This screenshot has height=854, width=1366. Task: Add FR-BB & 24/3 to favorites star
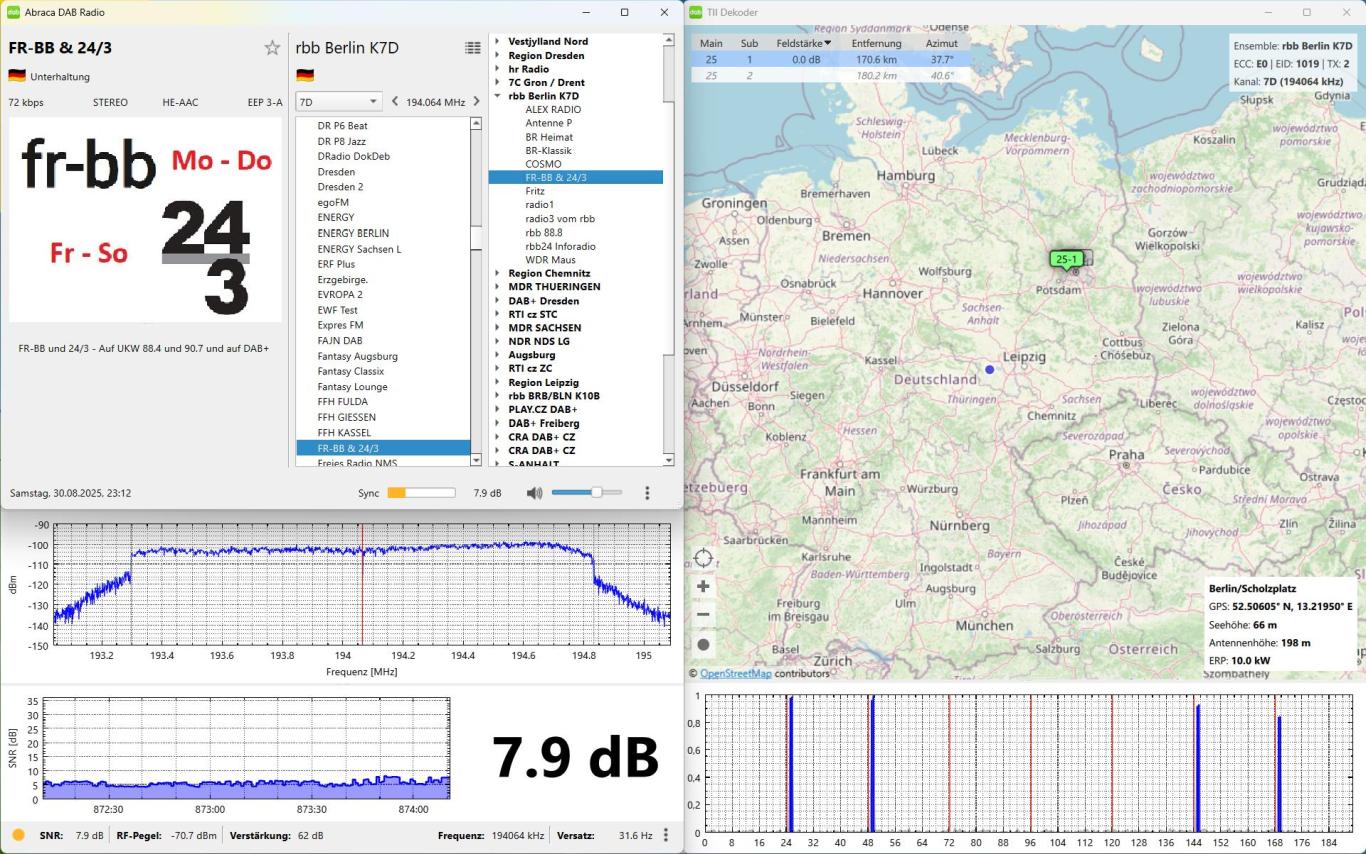coord(272,48)
